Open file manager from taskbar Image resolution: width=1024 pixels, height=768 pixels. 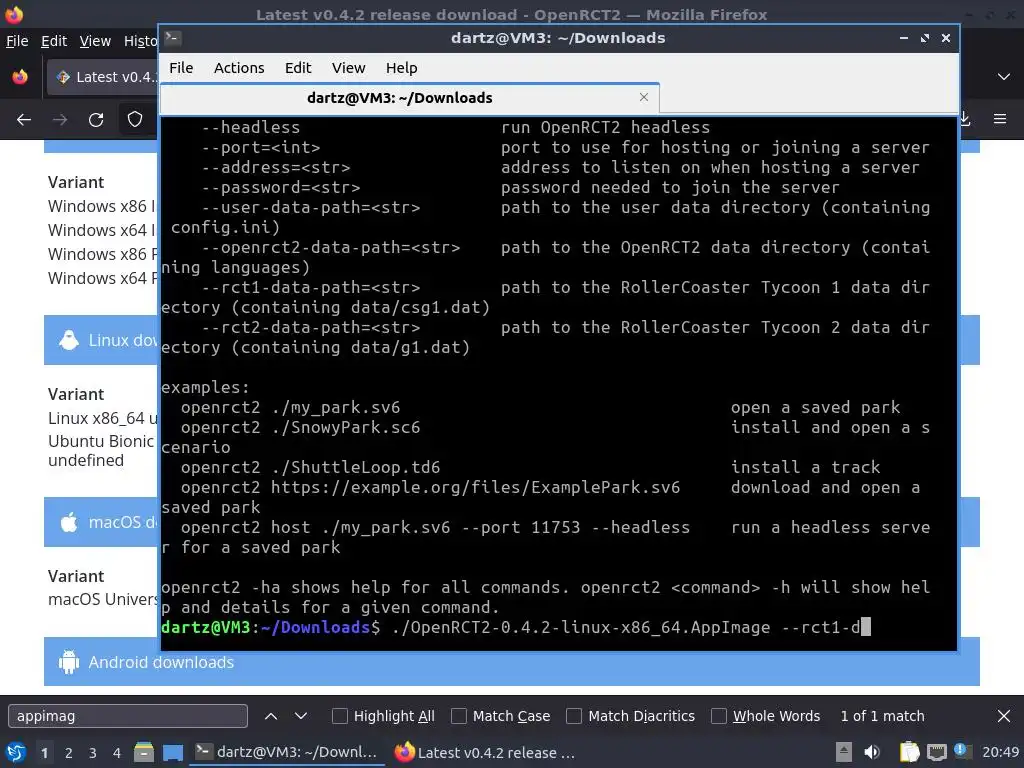coord(144,752)
